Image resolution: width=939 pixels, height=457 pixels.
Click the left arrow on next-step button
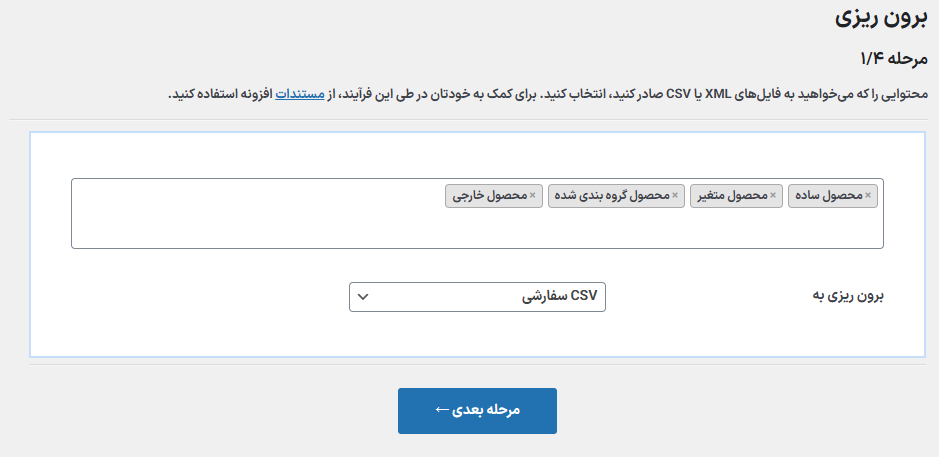443,411
